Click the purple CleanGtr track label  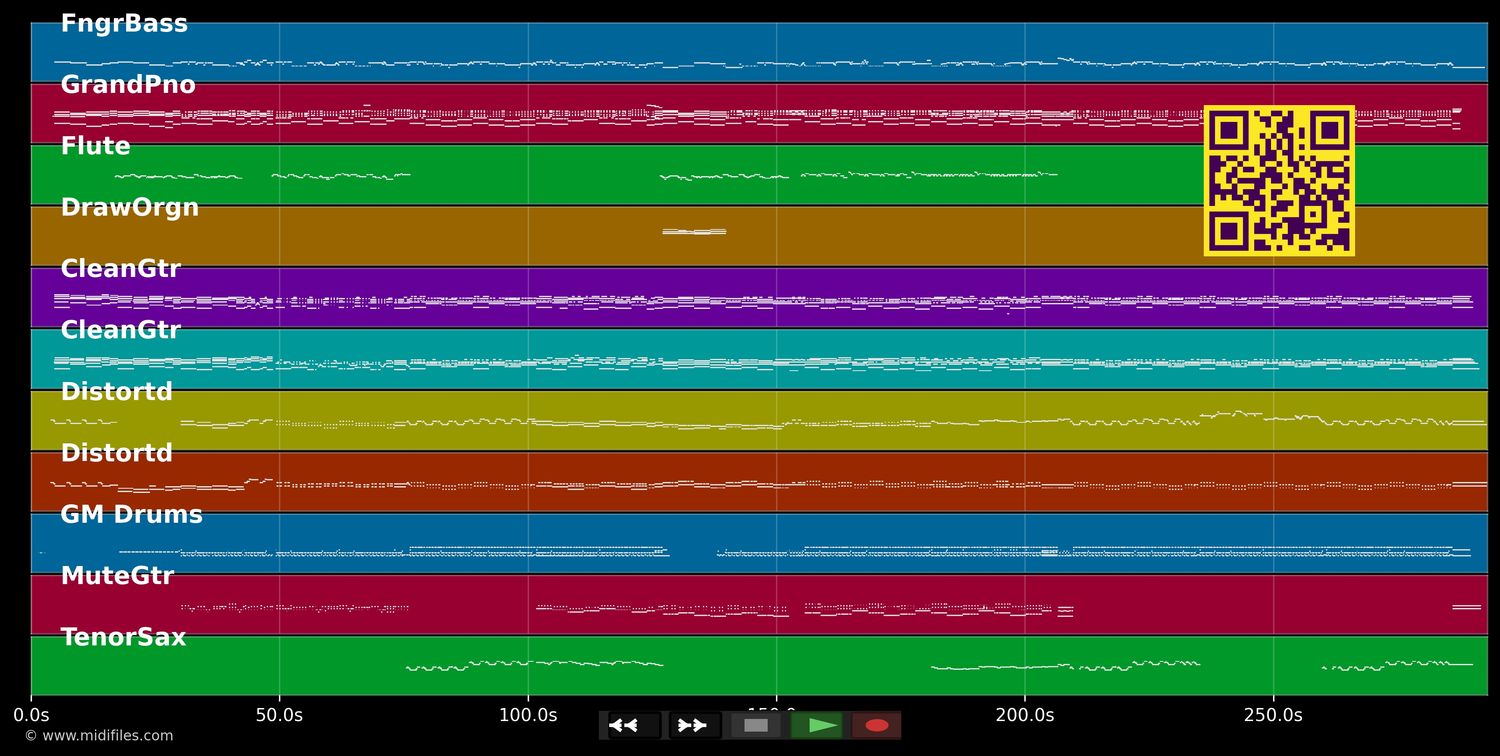pos(120,269)
